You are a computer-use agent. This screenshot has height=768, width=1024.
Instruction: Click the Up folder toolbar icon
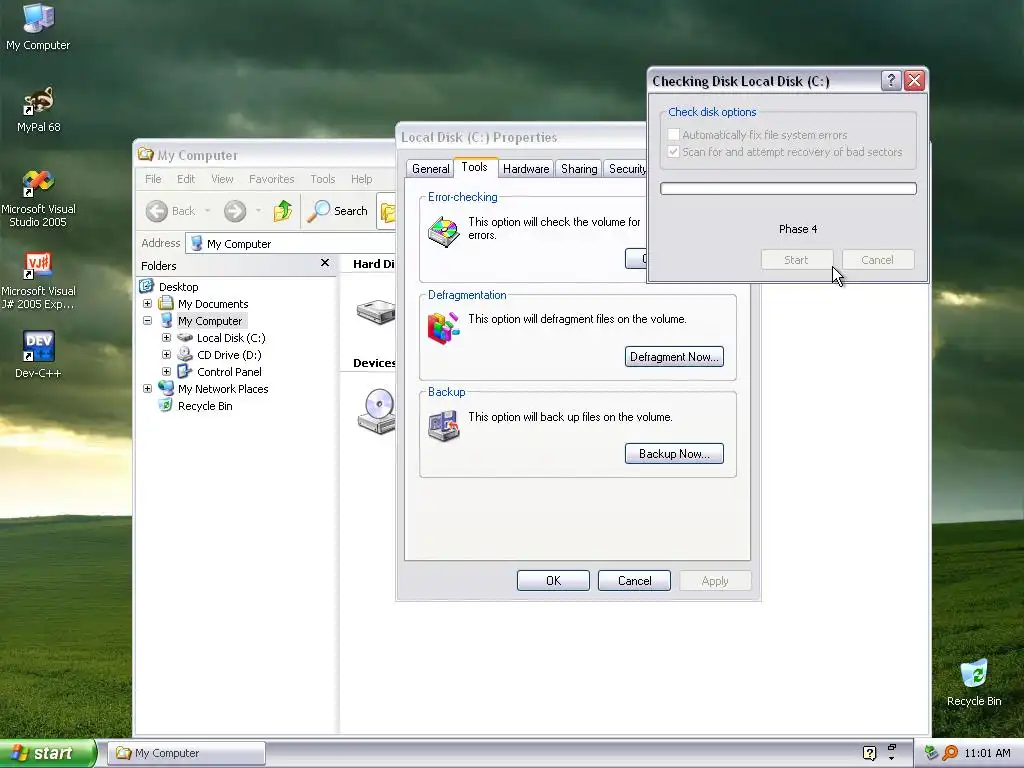[283, 211]
